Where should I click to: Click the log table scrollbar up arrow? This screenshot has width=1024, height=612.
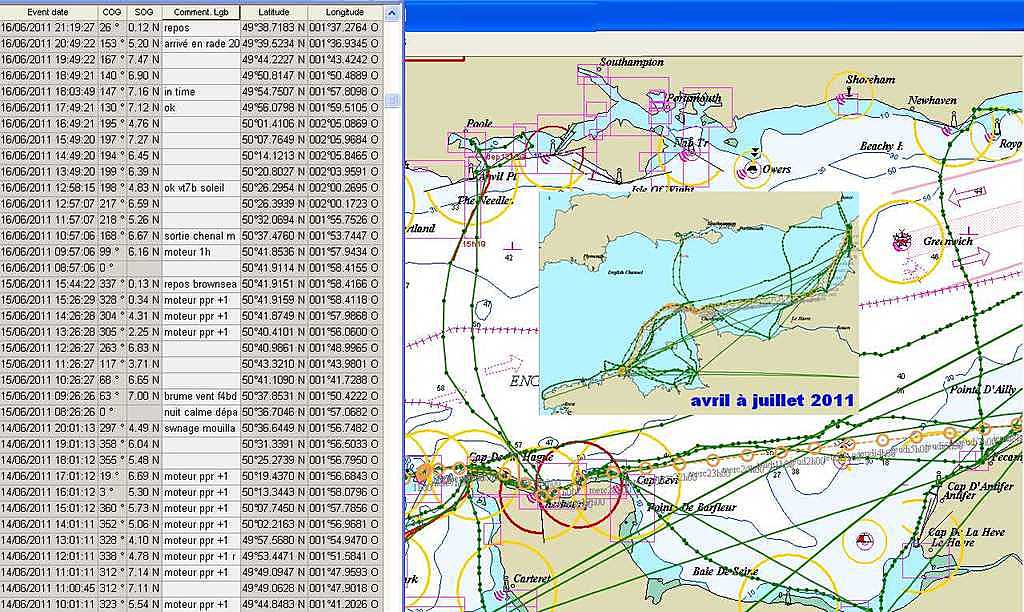click(392, 12)
